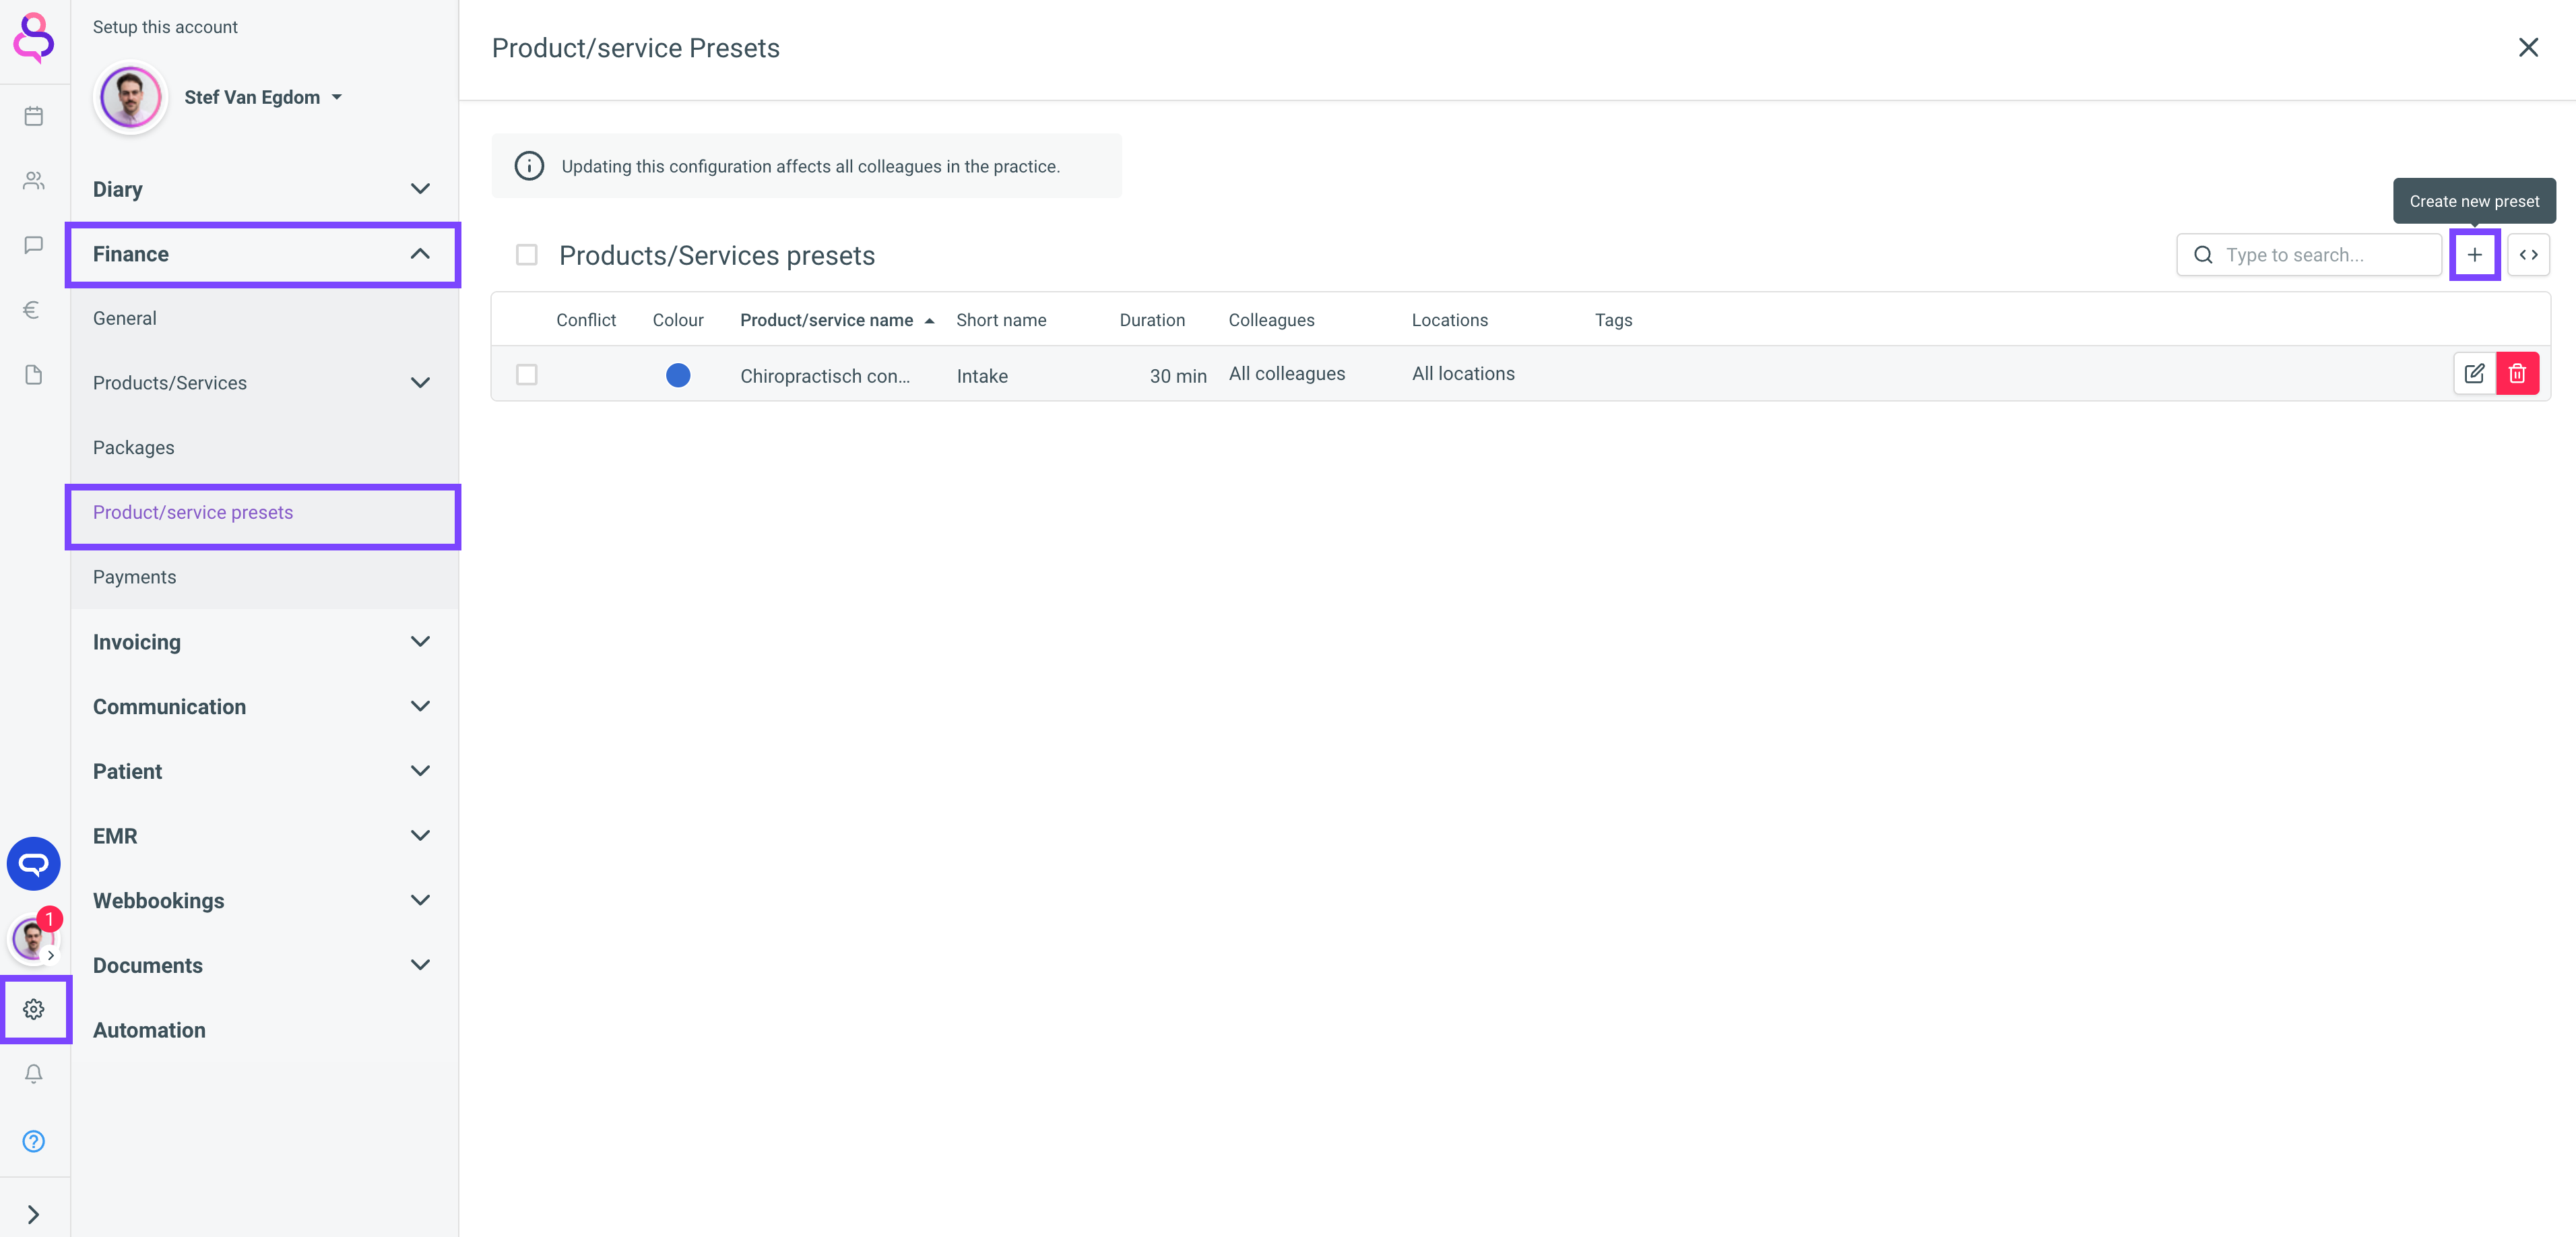The image size is (2576, 1237).
Task: Tick the Chiropractisch consult row checkbox
Action: 527,374
